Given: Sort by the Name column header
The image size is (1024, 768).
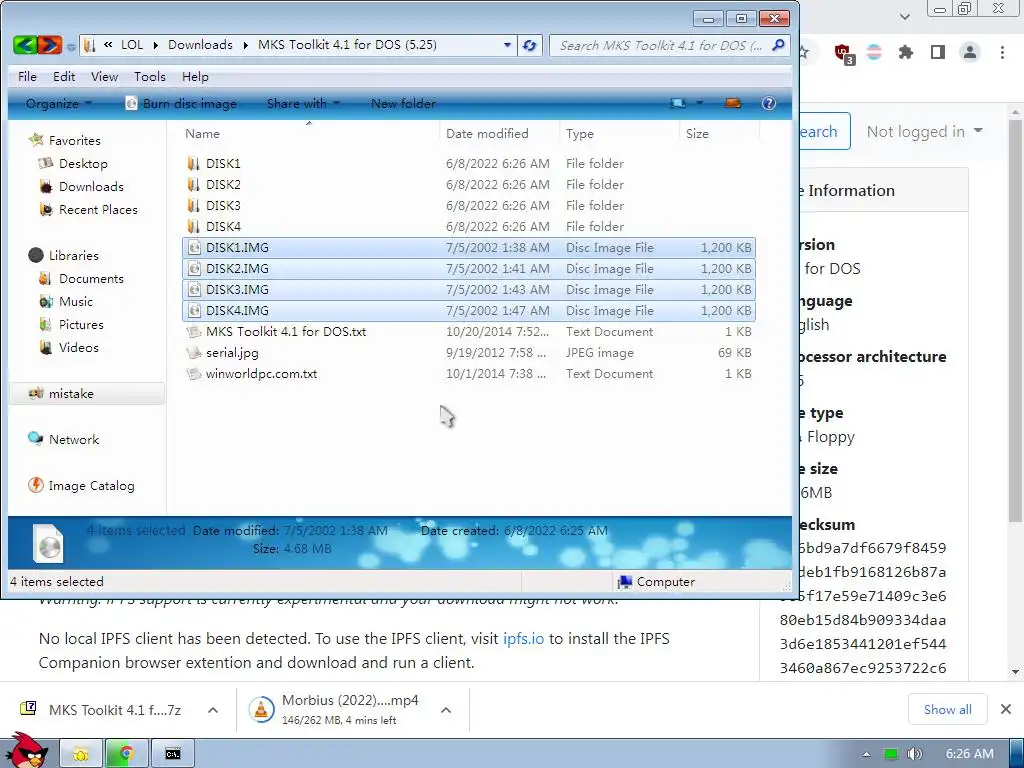Looking at the screenshot, I should pyautogui.click(x=202, y=133).
